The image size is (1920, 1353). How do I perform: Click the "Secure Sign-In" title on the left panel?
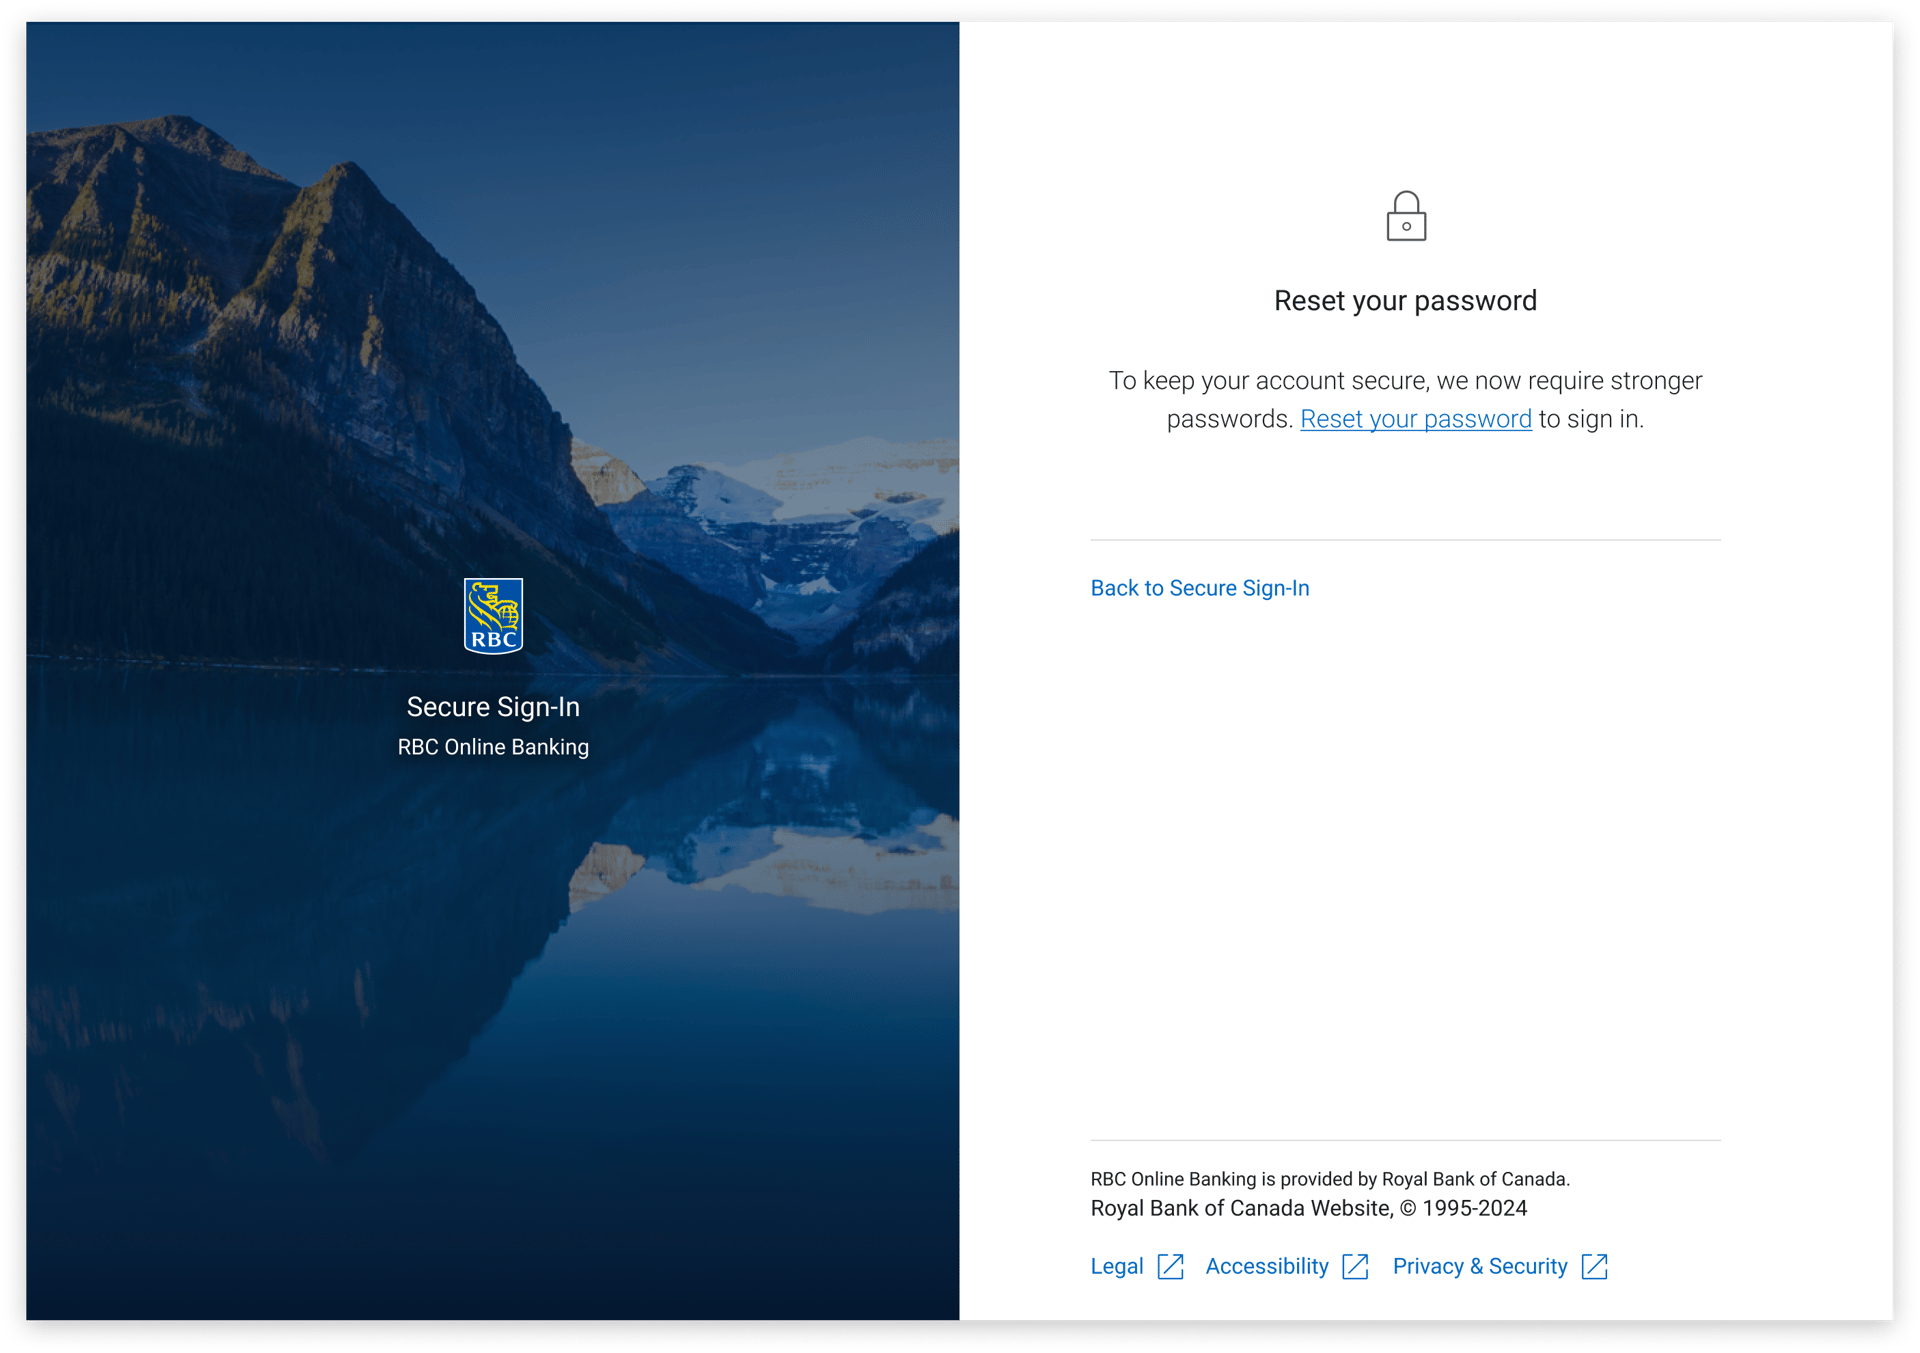(493, 707)
